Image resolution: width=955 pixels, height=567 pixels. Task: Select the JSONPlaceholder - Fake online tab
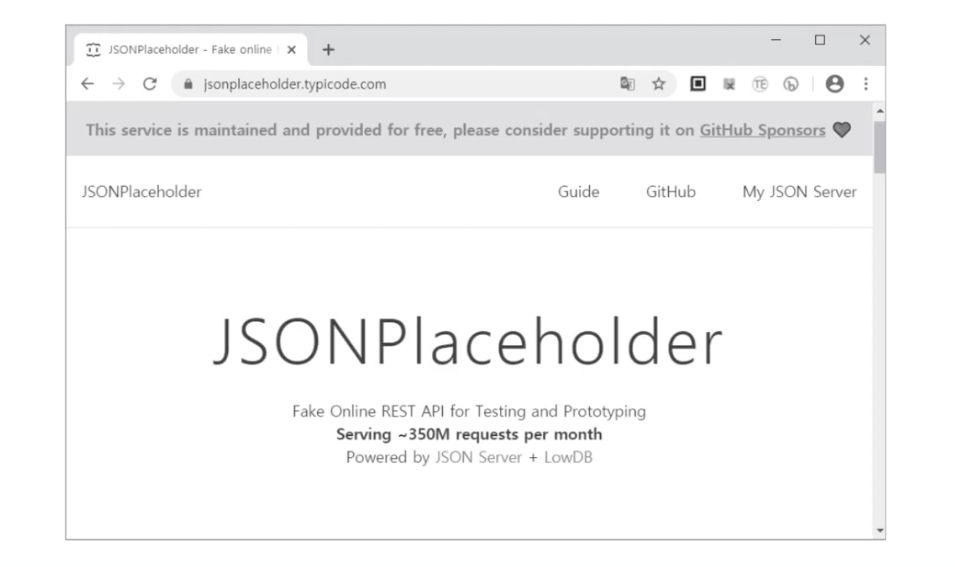click(191, 49)
